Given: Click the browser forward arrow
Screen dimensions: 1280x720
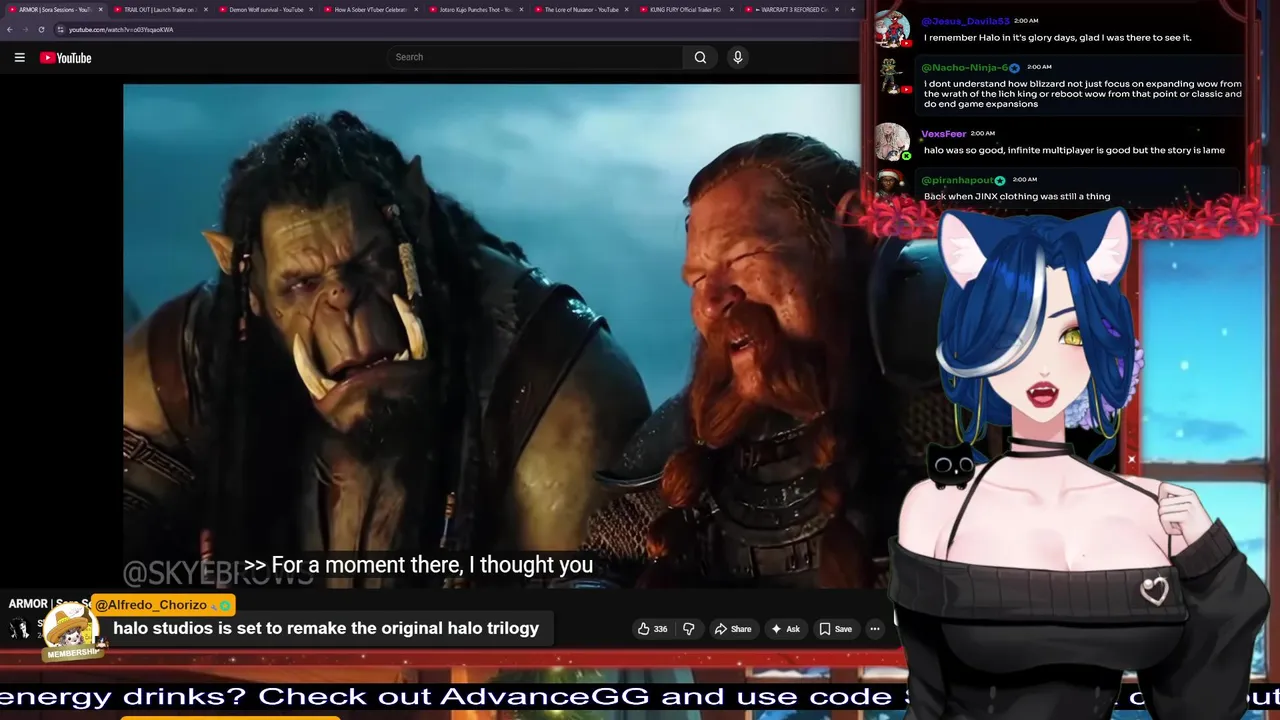Looking at the screenshot, I should (25, 29).
